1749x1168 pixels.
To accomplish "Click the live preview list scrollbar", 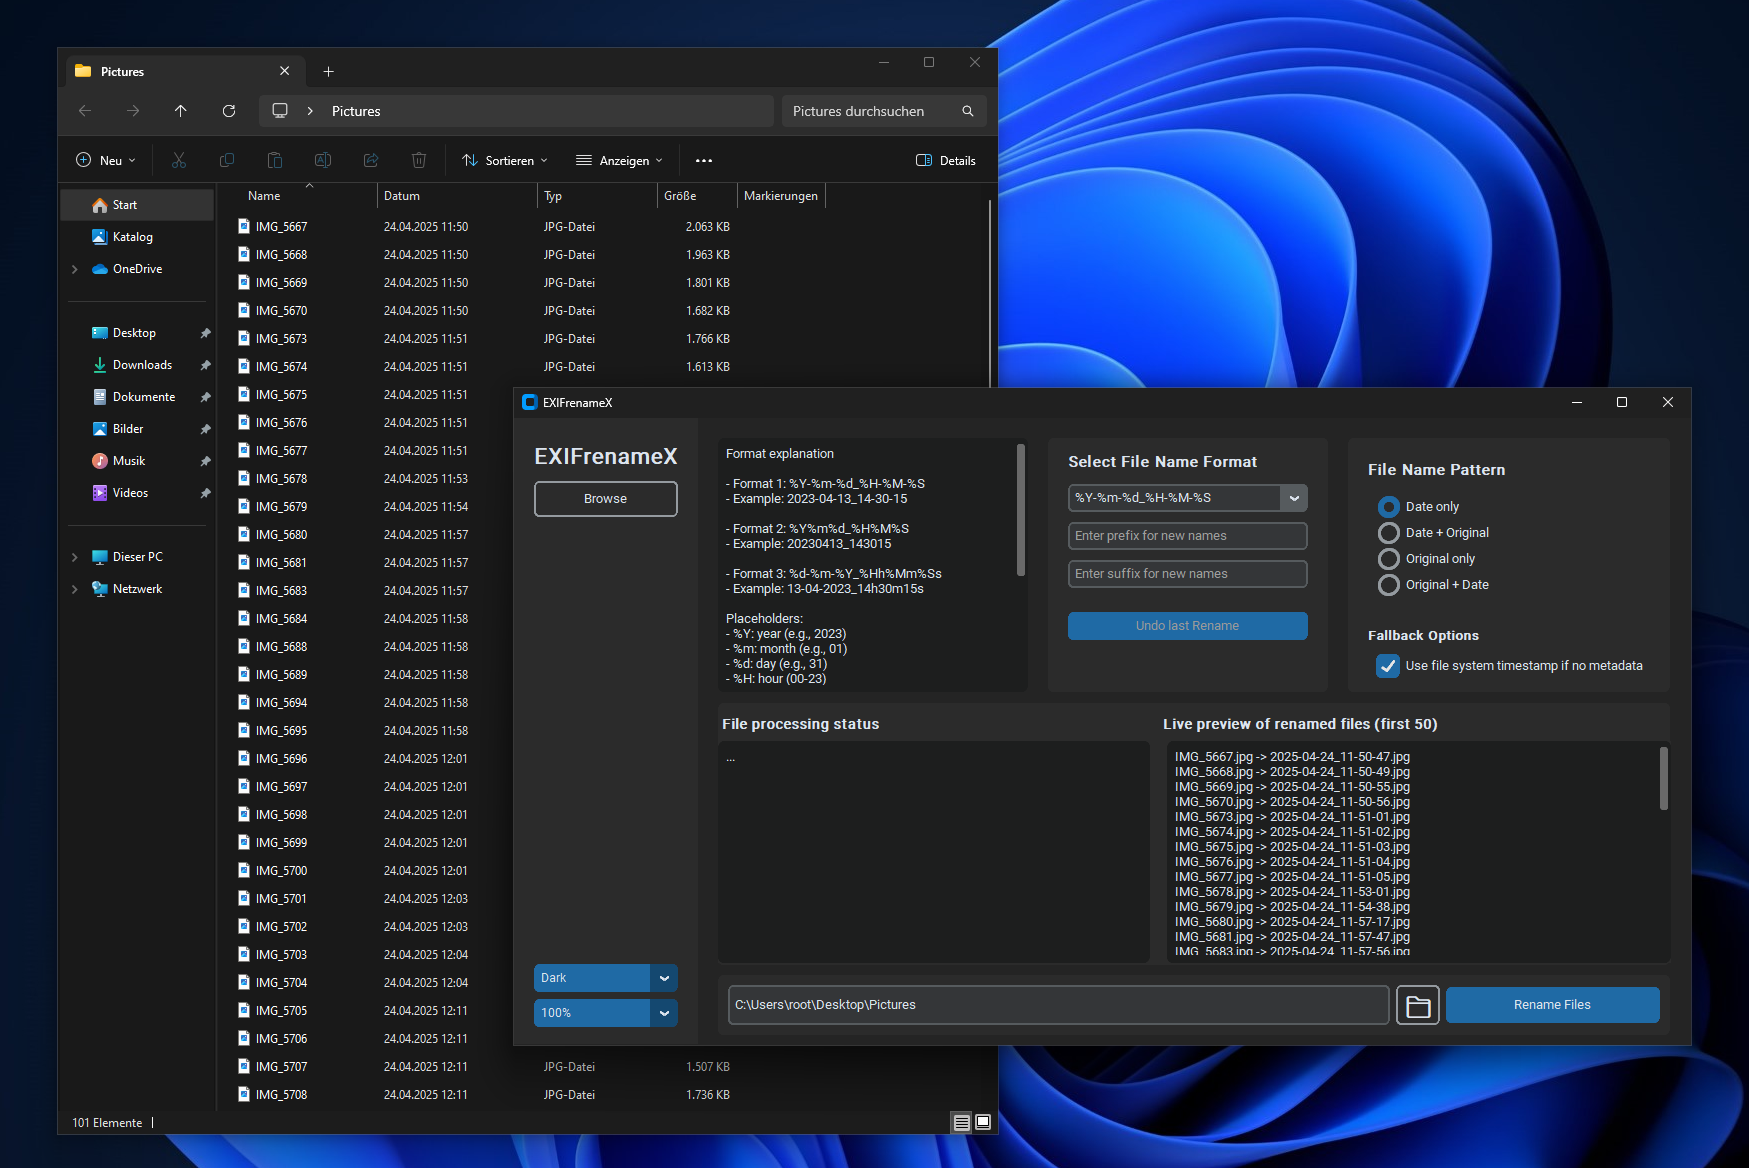I will (x=1664, y=778).
